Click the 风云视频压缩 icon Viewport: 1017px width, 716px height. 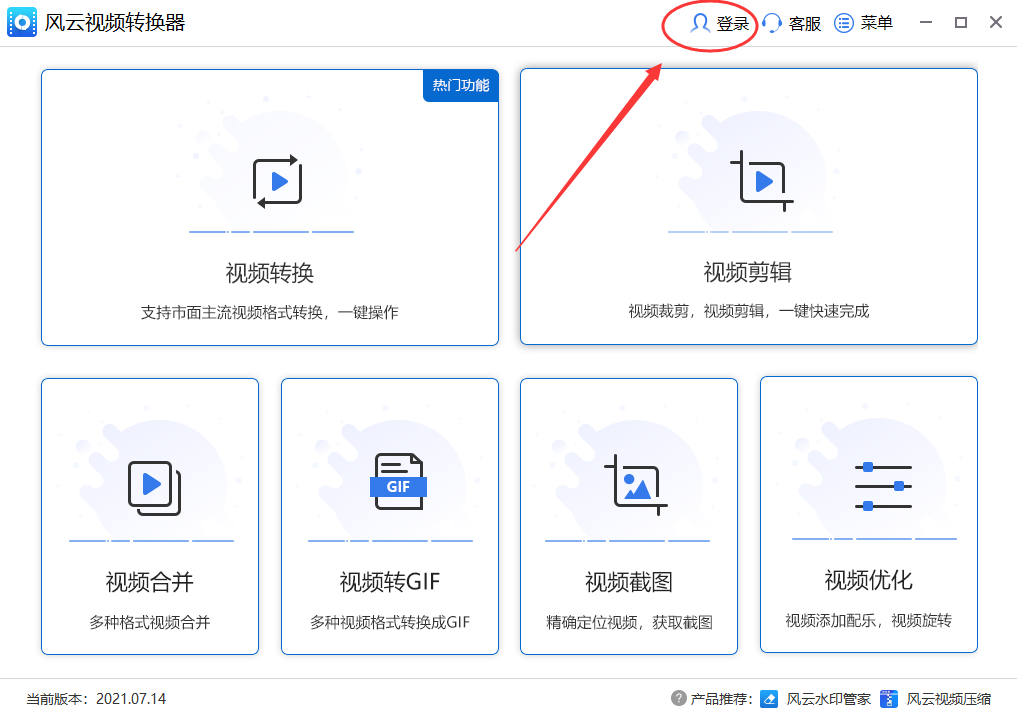889,698
